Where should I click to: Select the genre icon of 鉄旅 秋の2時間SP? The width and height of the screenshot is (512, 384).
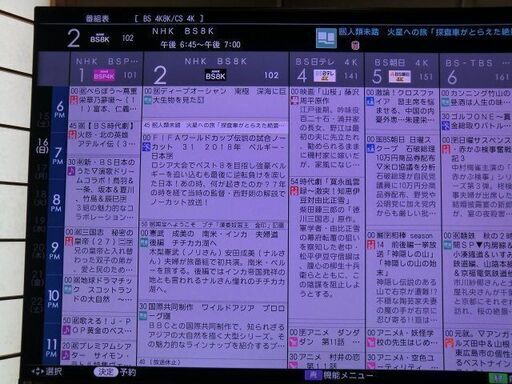[447, 245]
